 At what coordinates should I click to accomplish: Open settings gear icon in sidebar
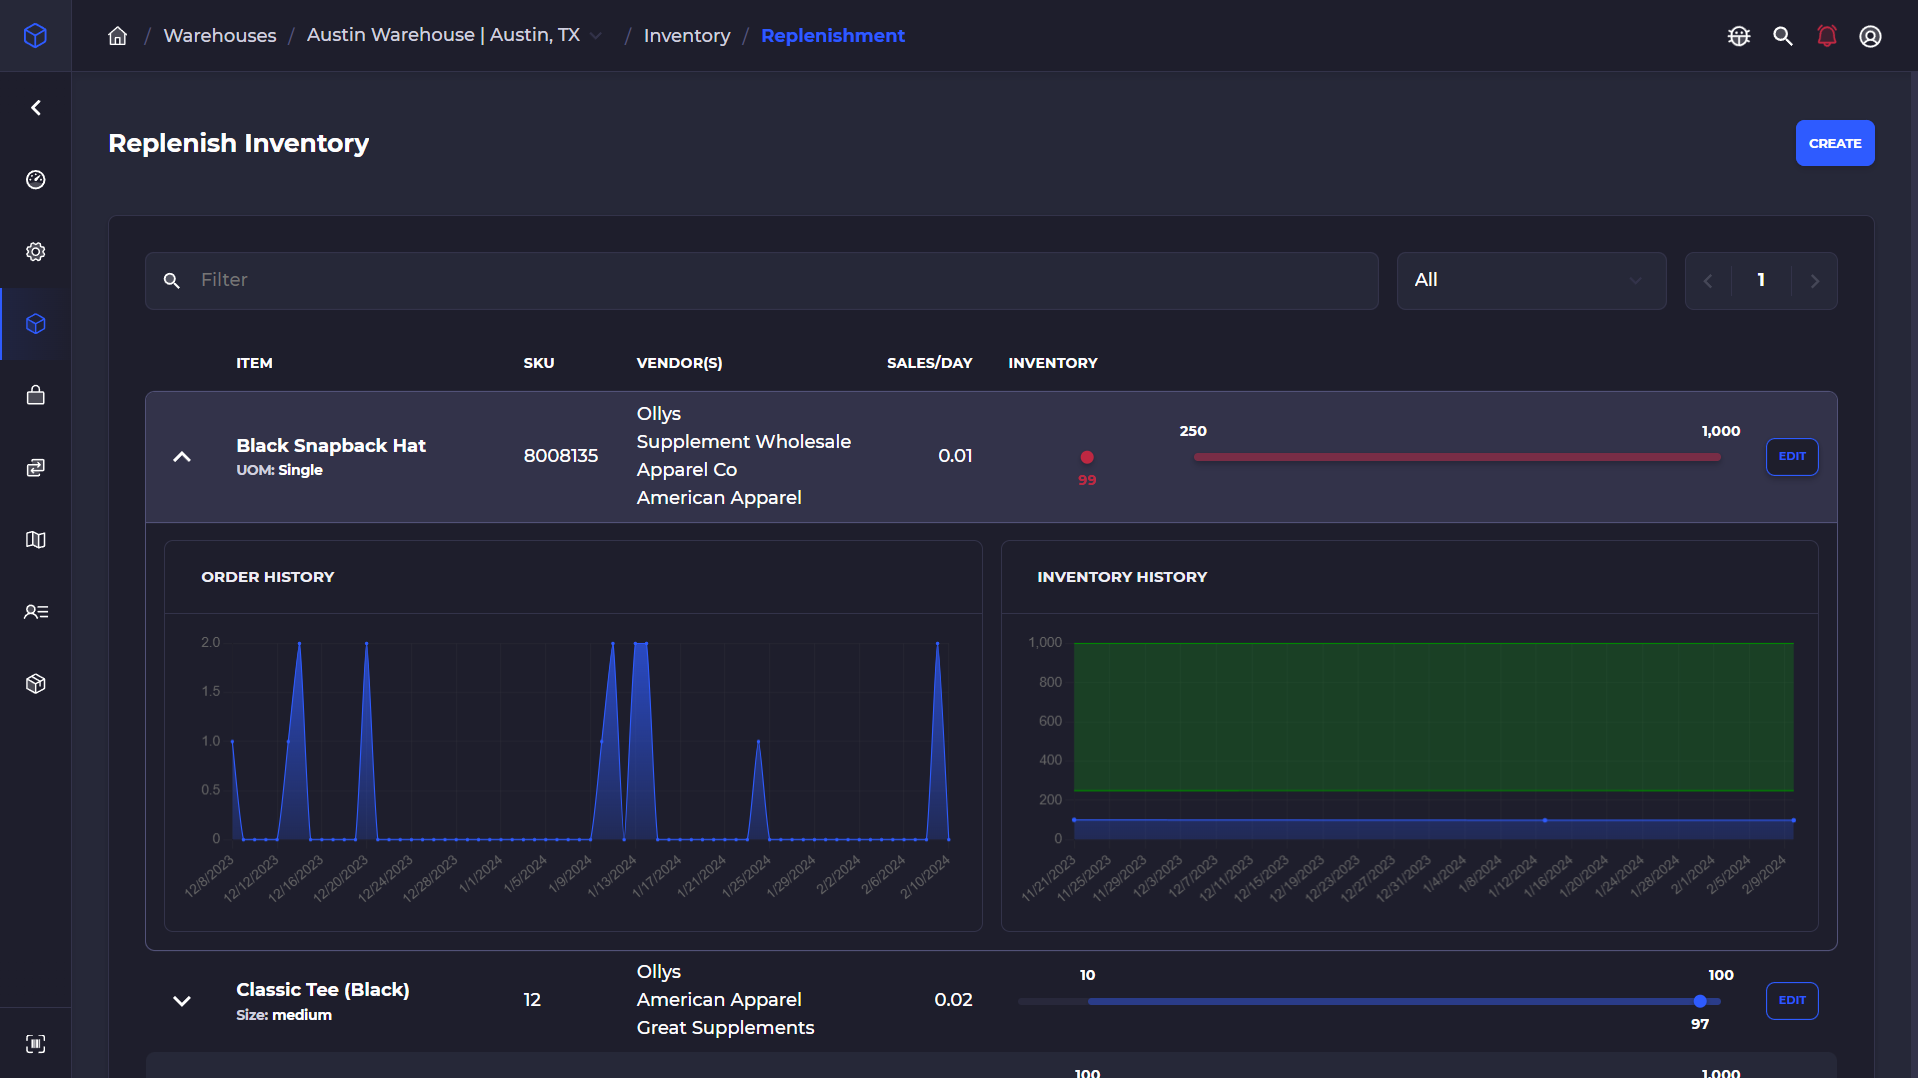[x=36, y=252]
